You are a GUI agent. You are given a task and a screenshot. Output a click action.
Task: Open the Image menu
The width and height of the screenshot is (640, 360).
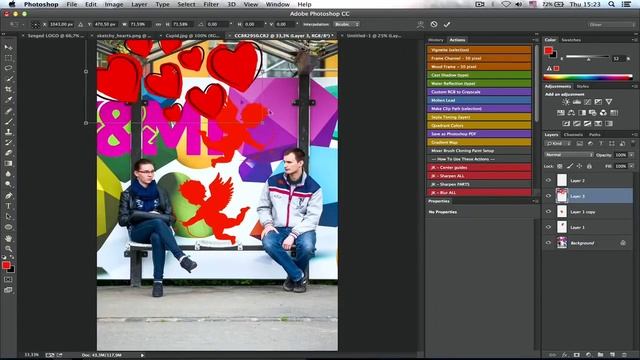(114, 4)
